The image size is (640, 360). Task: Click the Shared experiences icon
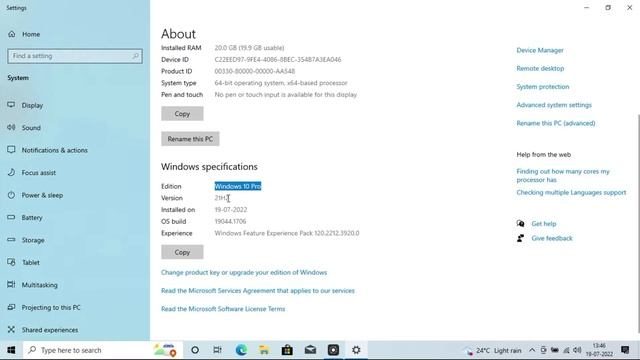pyautogui.click(x=11, y=329)
